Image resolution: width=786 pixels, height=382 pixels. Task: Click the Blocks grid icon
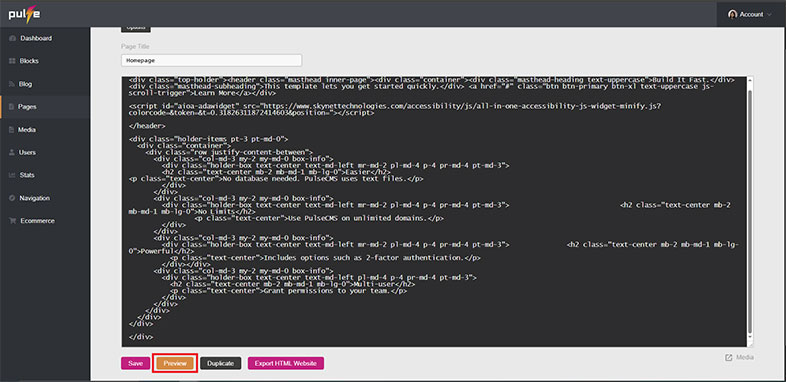[x=13, y=61]
